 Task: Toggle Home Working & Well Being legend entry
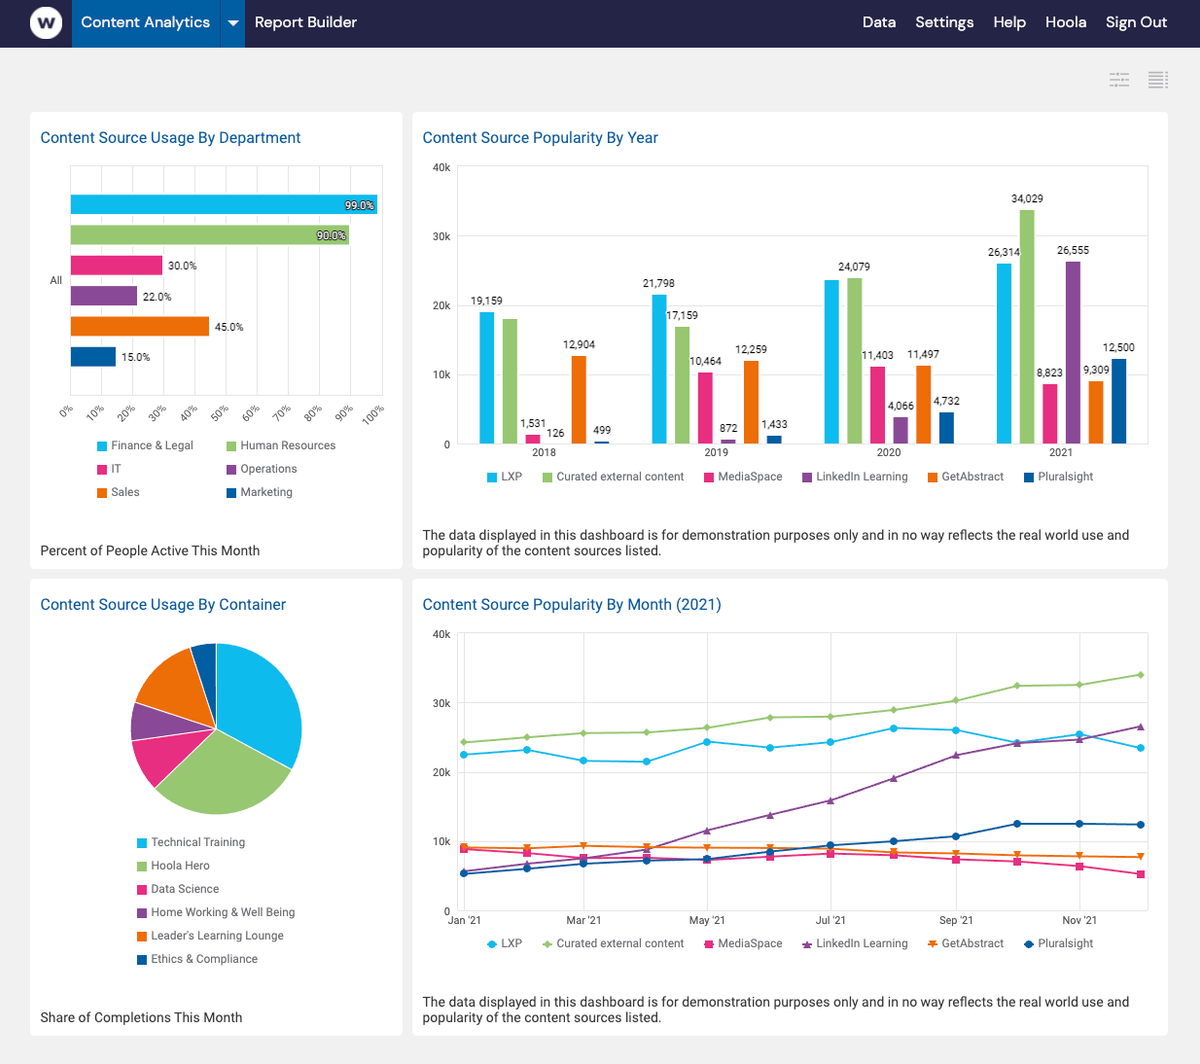click(x=216, y=912)
